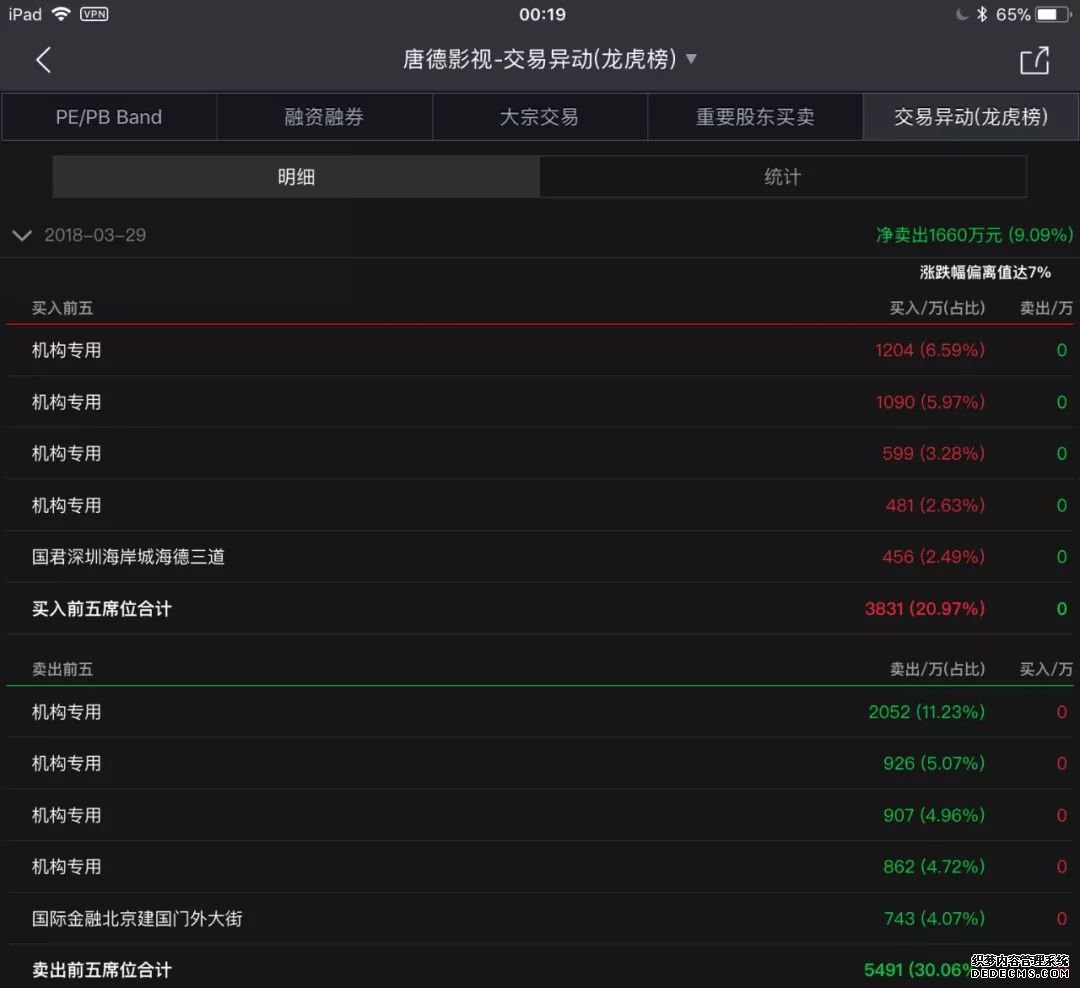1080x988 pixels.
Task: Switch to 明细 segment
Action: coord(296,177)
